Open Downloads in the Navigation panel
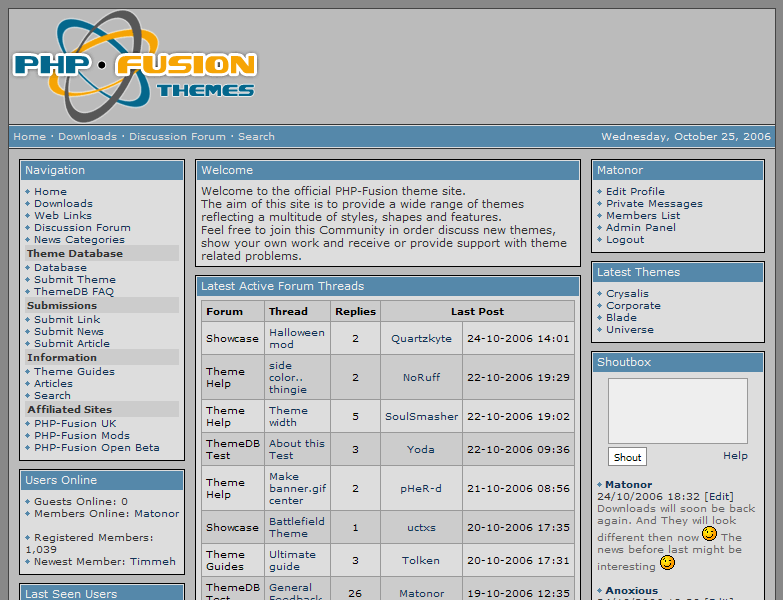The image size is (783, 600). (63, 204)
